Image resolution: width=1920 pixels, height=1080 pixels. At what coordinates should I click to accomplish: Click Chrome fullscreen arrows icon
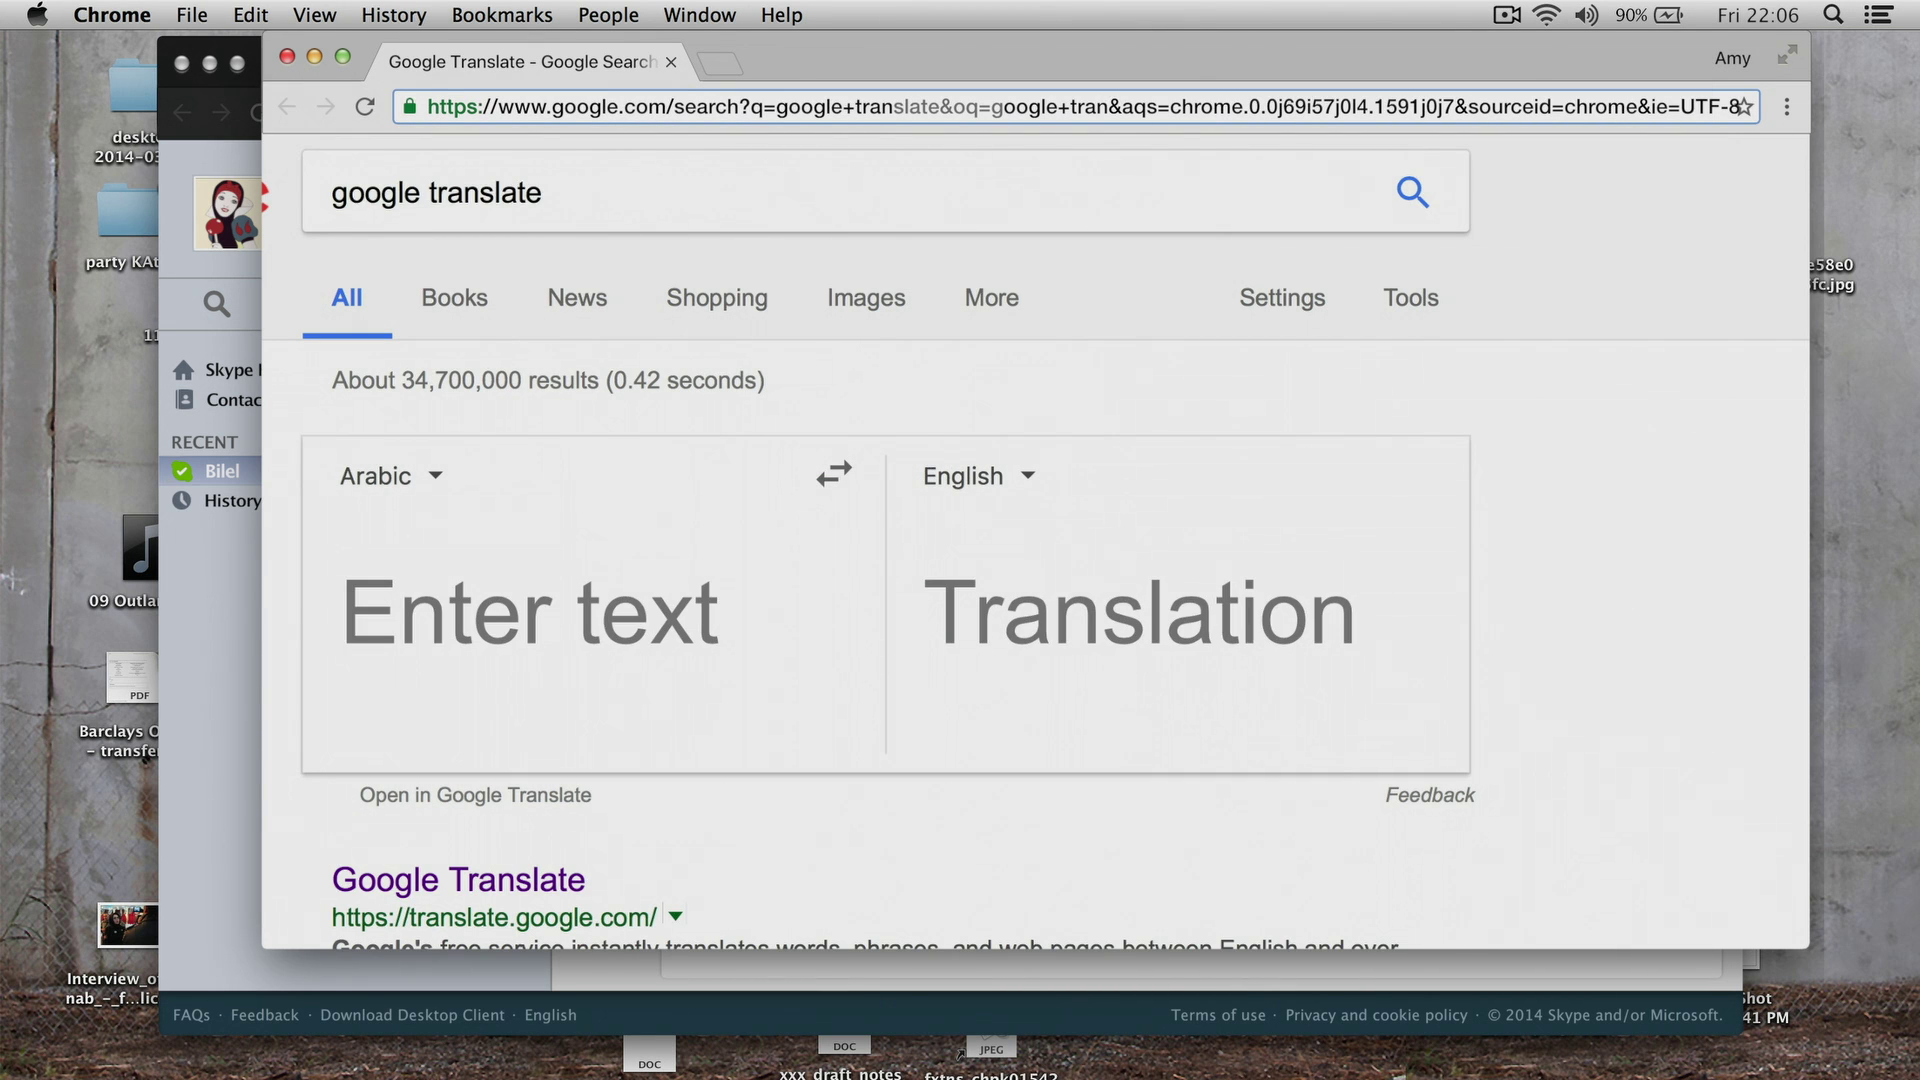[x=1787, y=56]
